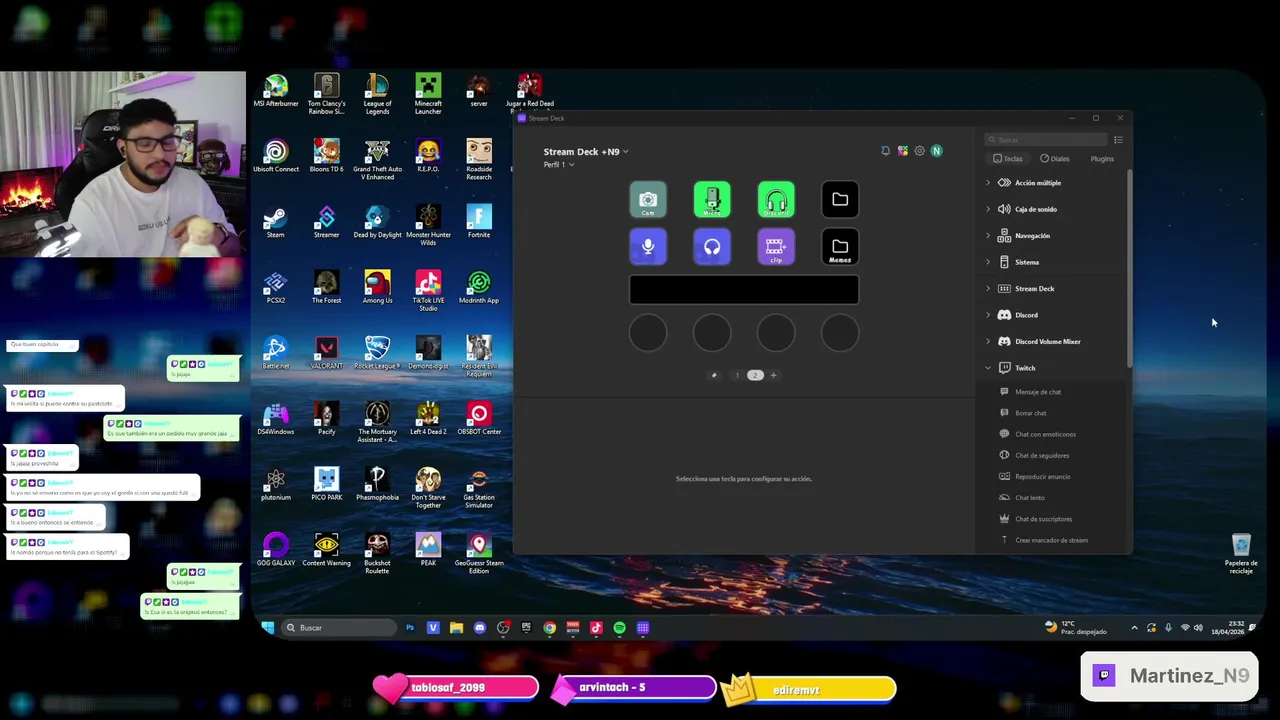Select the Cam camera key
Image resolution: width=1280 pixels, height=720 pixels.
click(x=648, y=199)
